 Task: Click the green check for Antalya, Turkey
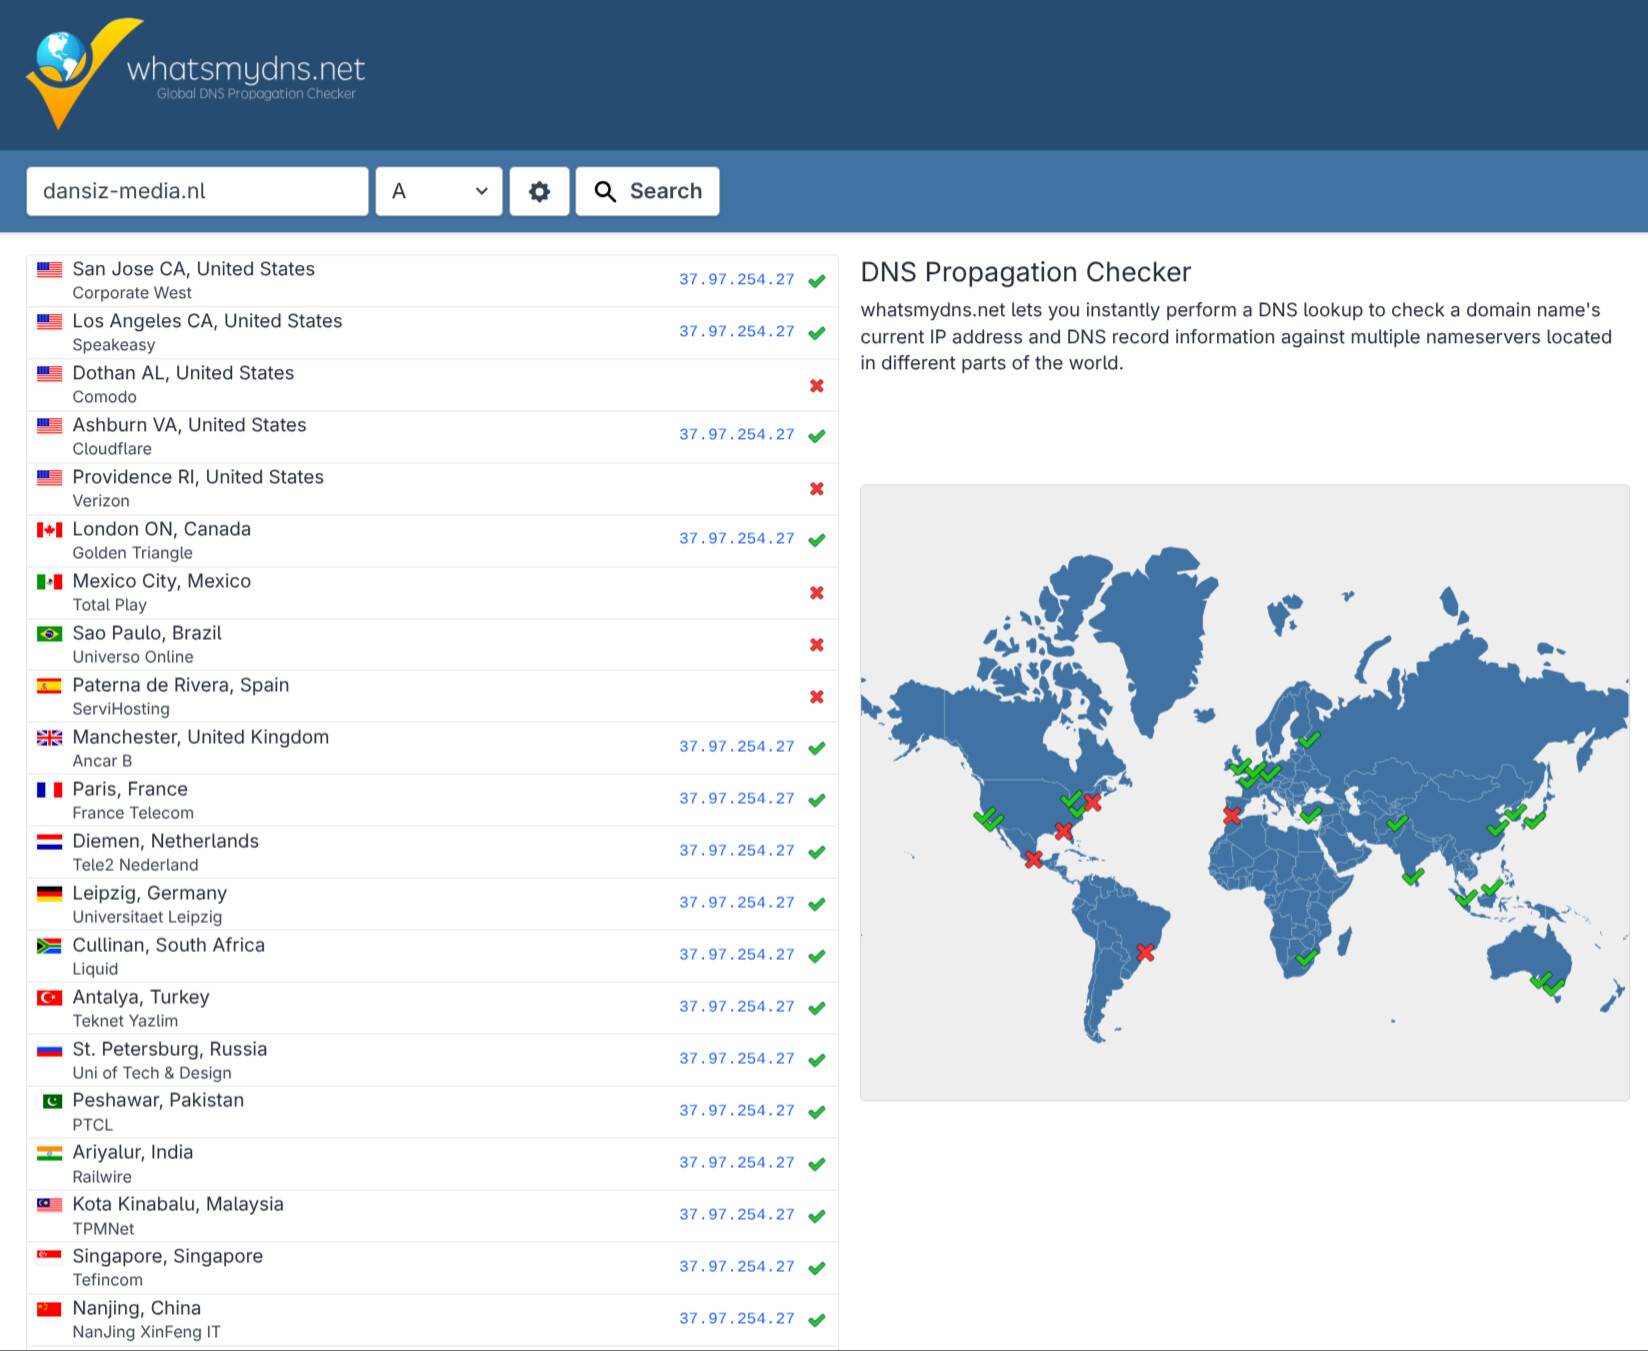click(817, 1008)
